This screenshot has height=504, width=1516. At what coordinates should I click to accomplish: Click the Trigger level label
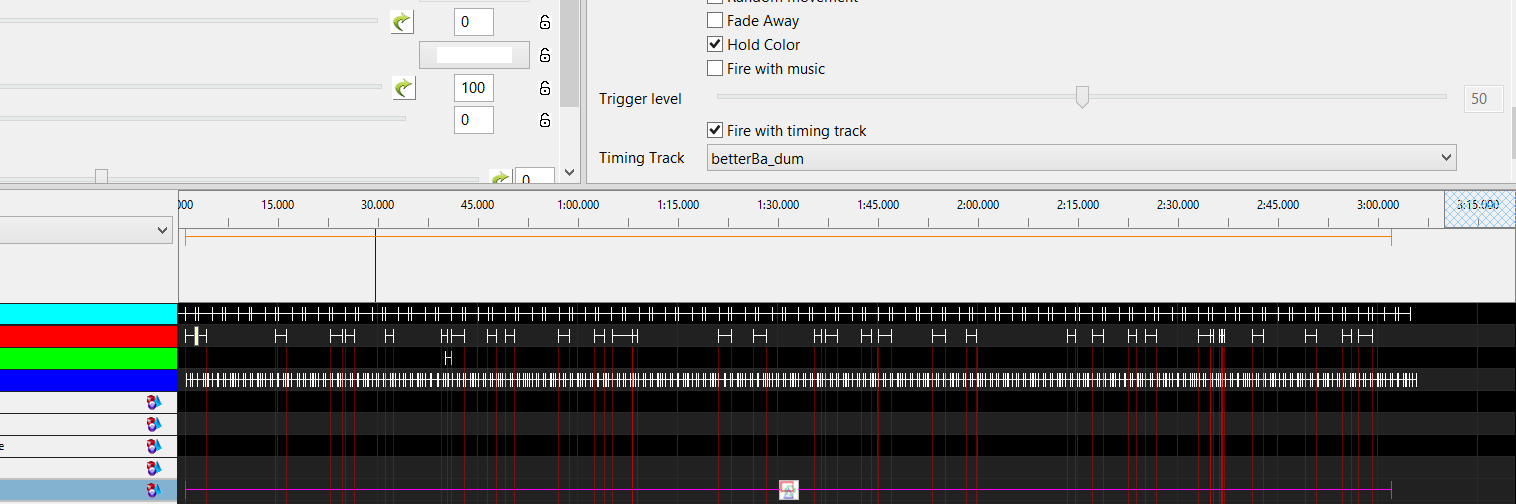pyautogui.click(x=640, y=99)
